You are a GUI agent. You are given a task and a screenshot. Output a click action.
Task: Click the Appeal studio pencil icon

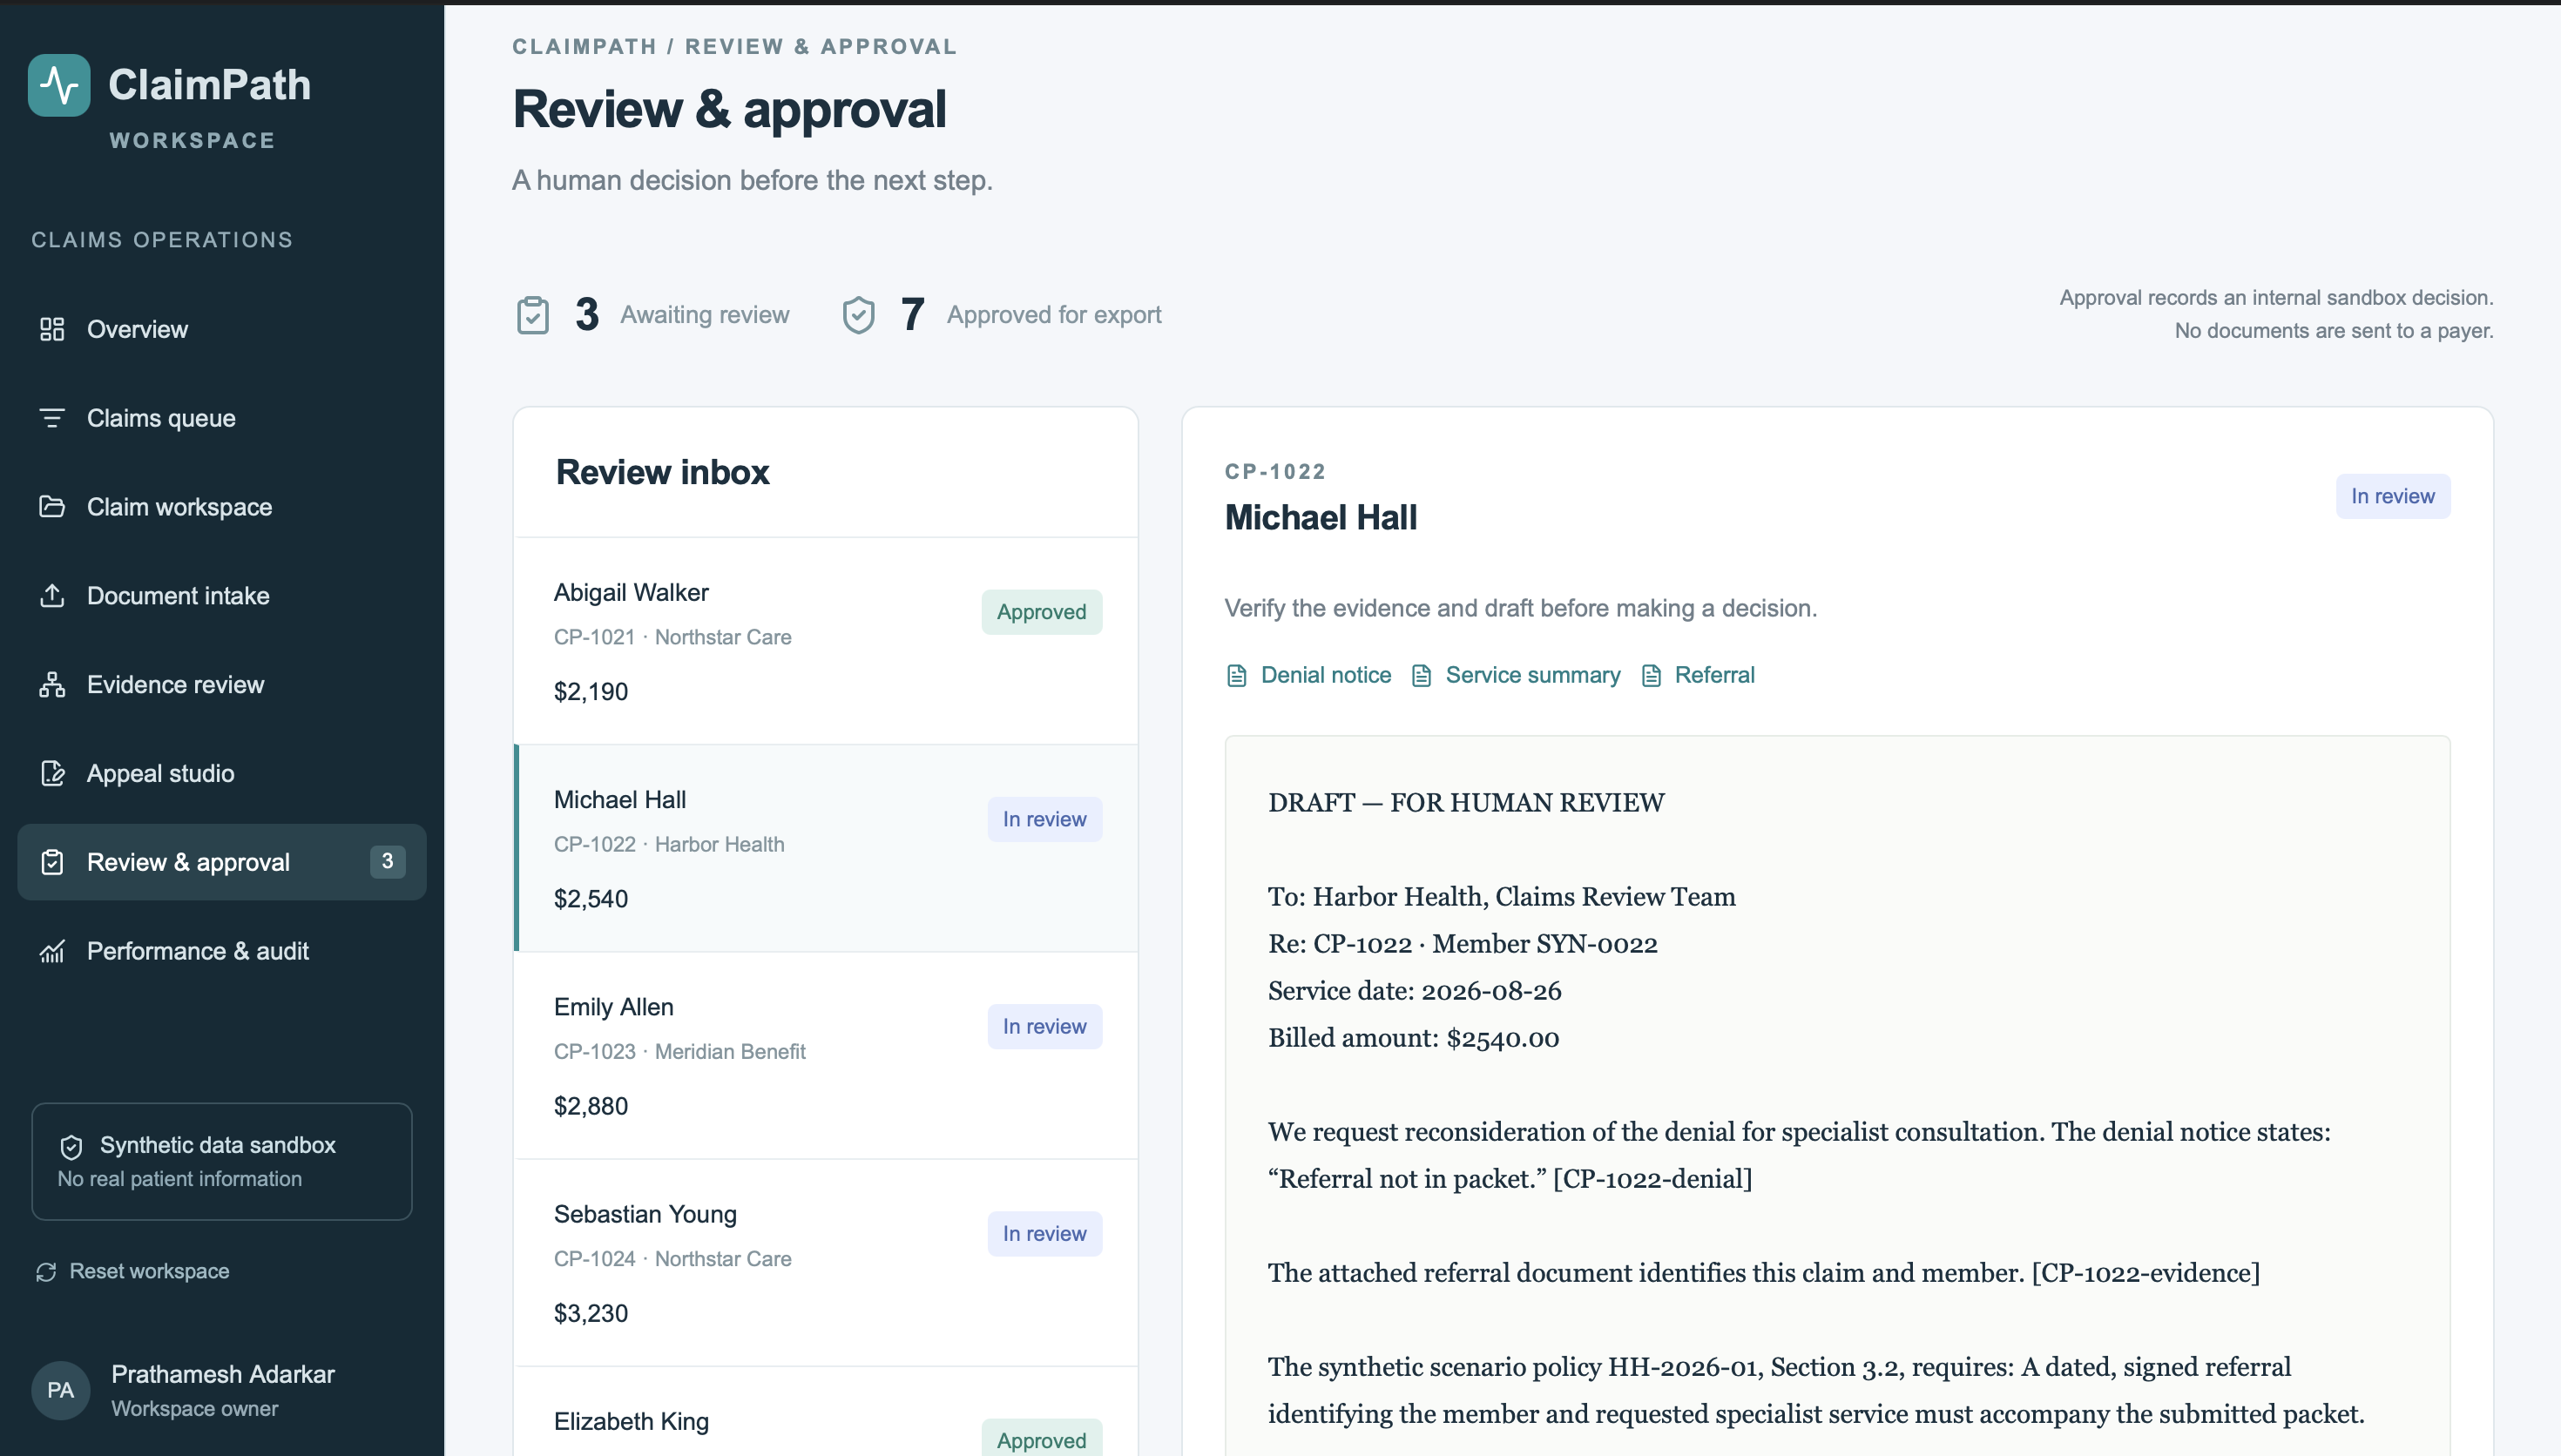52,773
